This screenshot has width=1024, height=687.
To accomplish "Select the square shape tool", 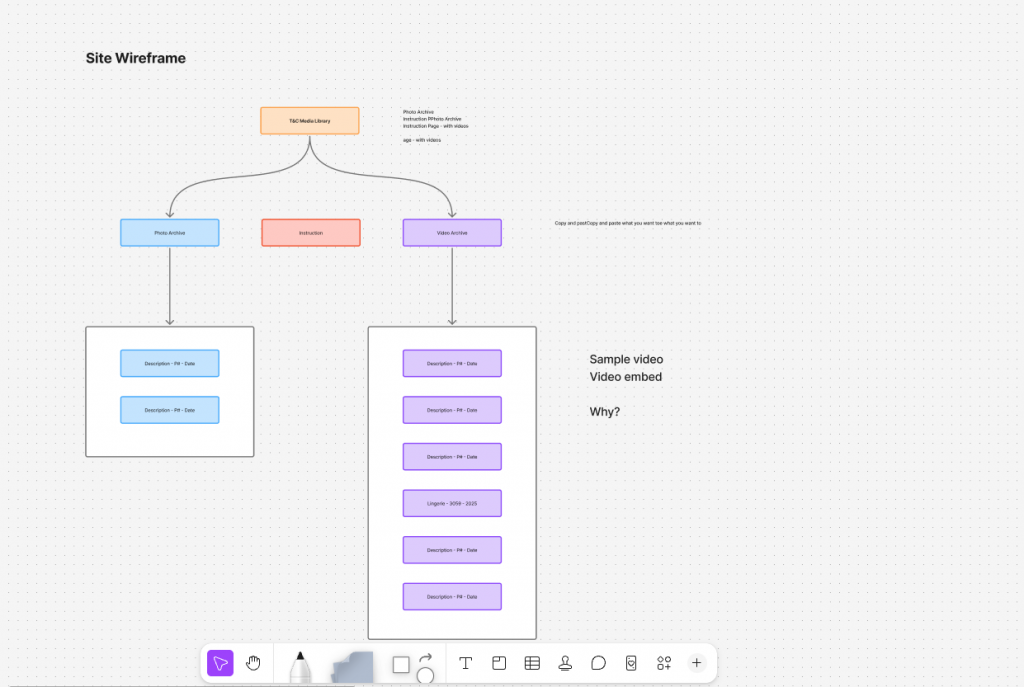I will click(401, 665).
